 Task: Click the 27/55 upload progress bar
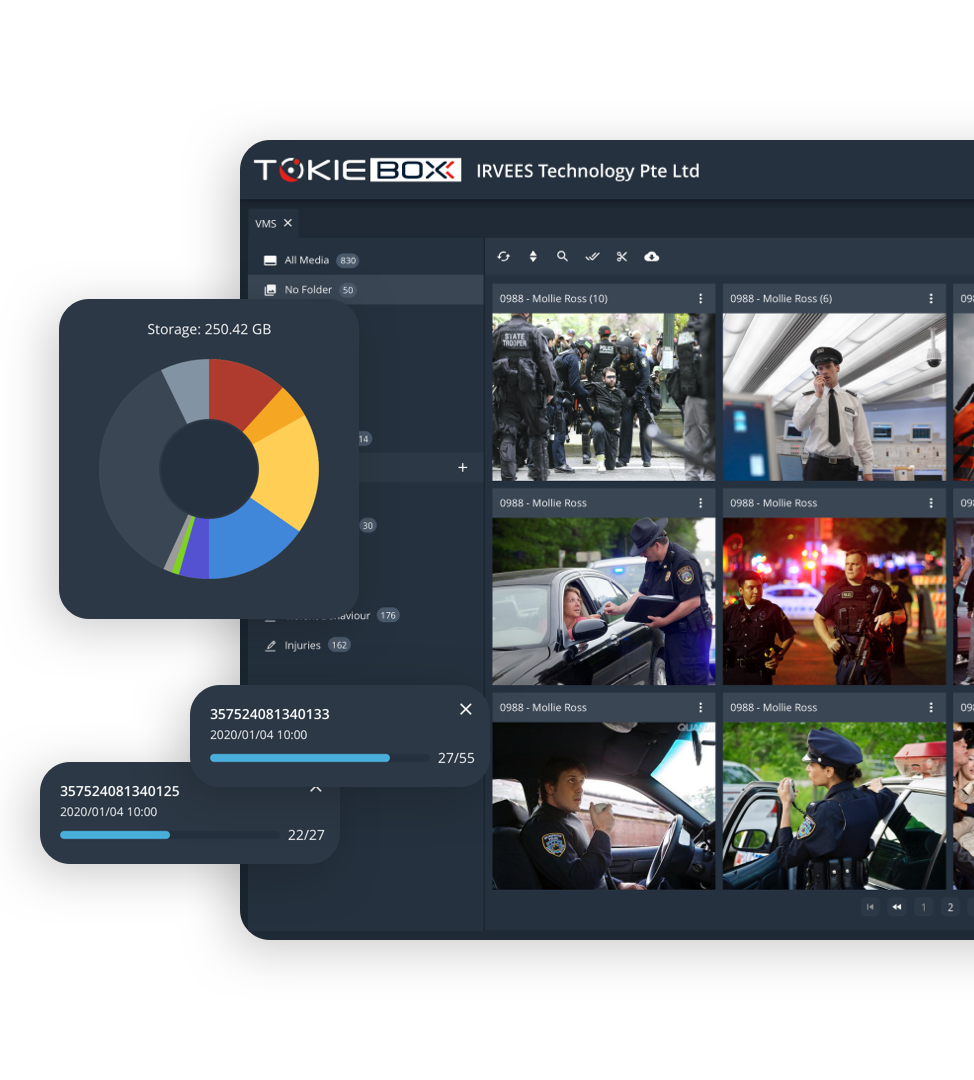318,758
